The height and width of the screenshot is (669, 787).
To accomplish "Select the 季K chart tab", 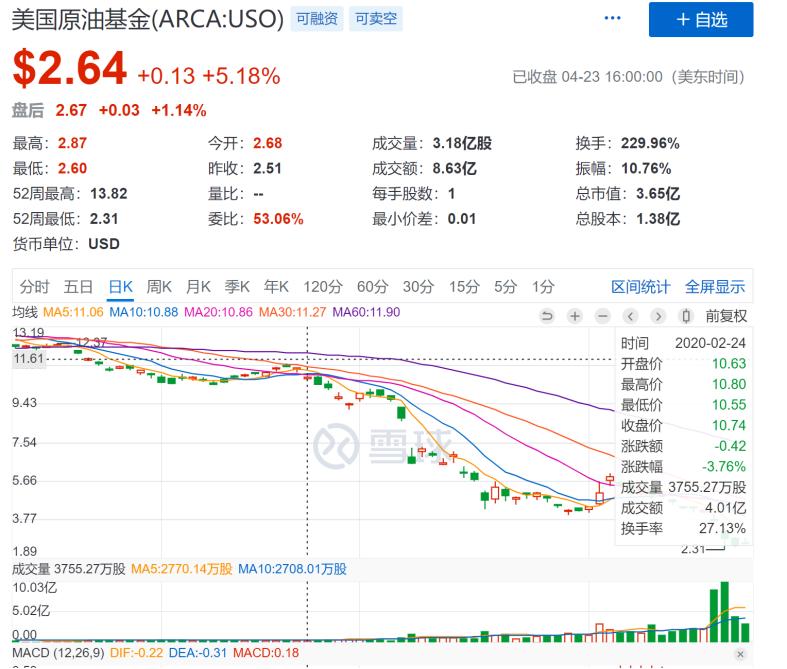I will pos(237,287).
